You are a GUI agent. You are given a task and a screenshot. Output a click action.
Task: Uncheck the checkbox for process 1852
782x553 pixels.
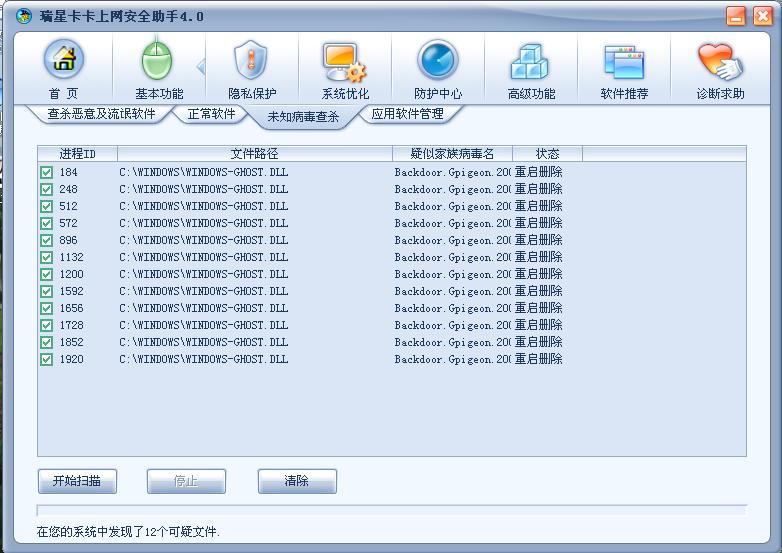pos(46,342)
